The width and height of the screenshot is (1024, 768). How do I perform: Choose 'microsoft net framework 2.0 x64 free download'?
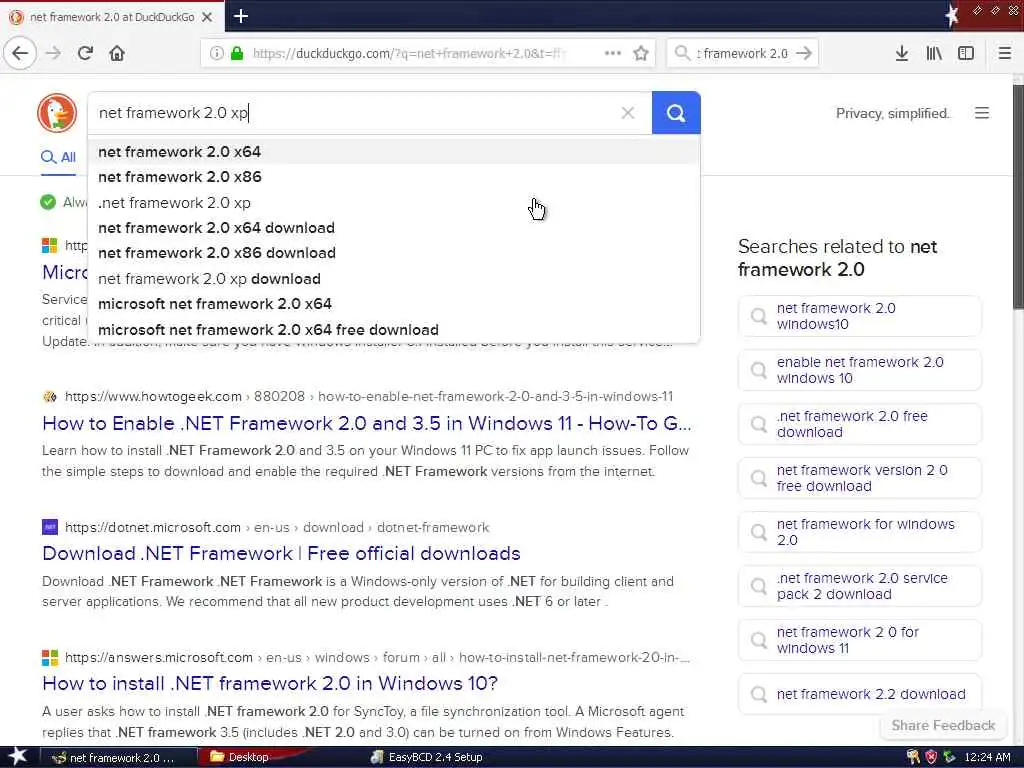pyautogui.click(x=394, y=330)
